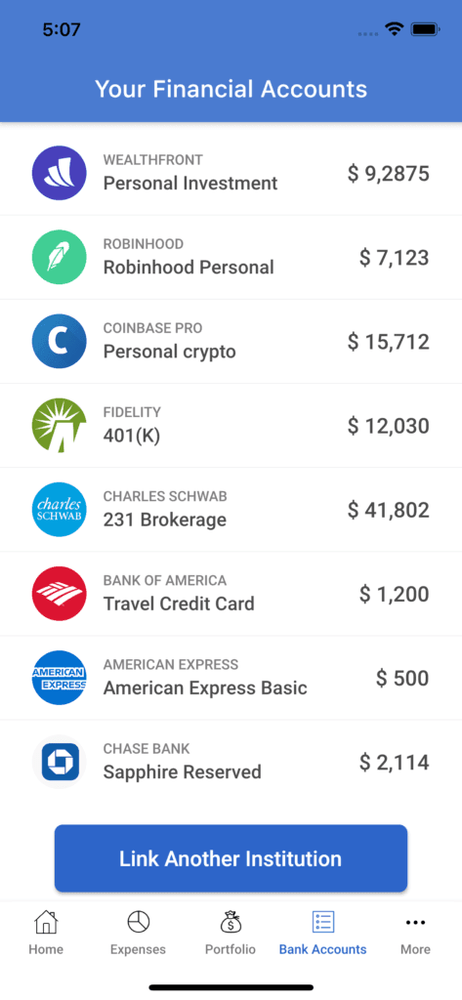The height and width of the screenshot is (1000, 462).
Task: Open the Expenses tab
Action: coord(138,932)
